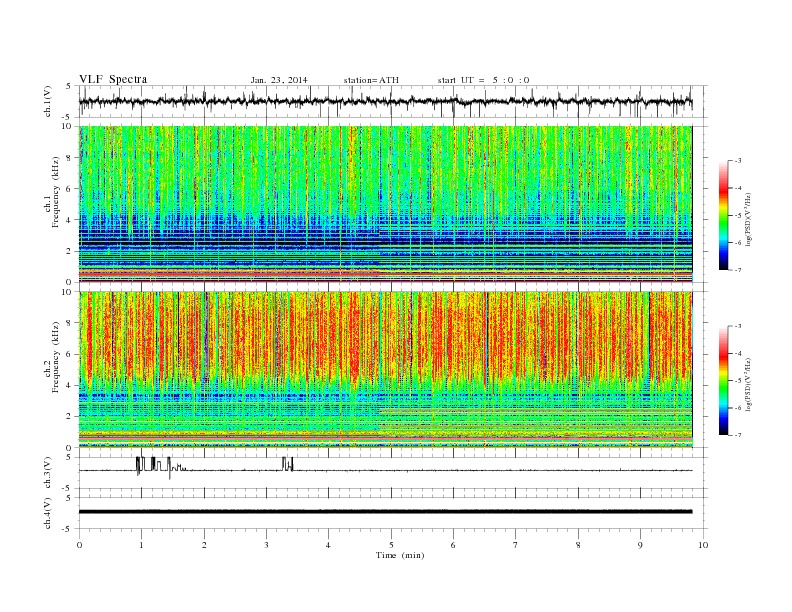Click the "7" tick on the time axis
792x612 pixels.
(x=516, y=545)
